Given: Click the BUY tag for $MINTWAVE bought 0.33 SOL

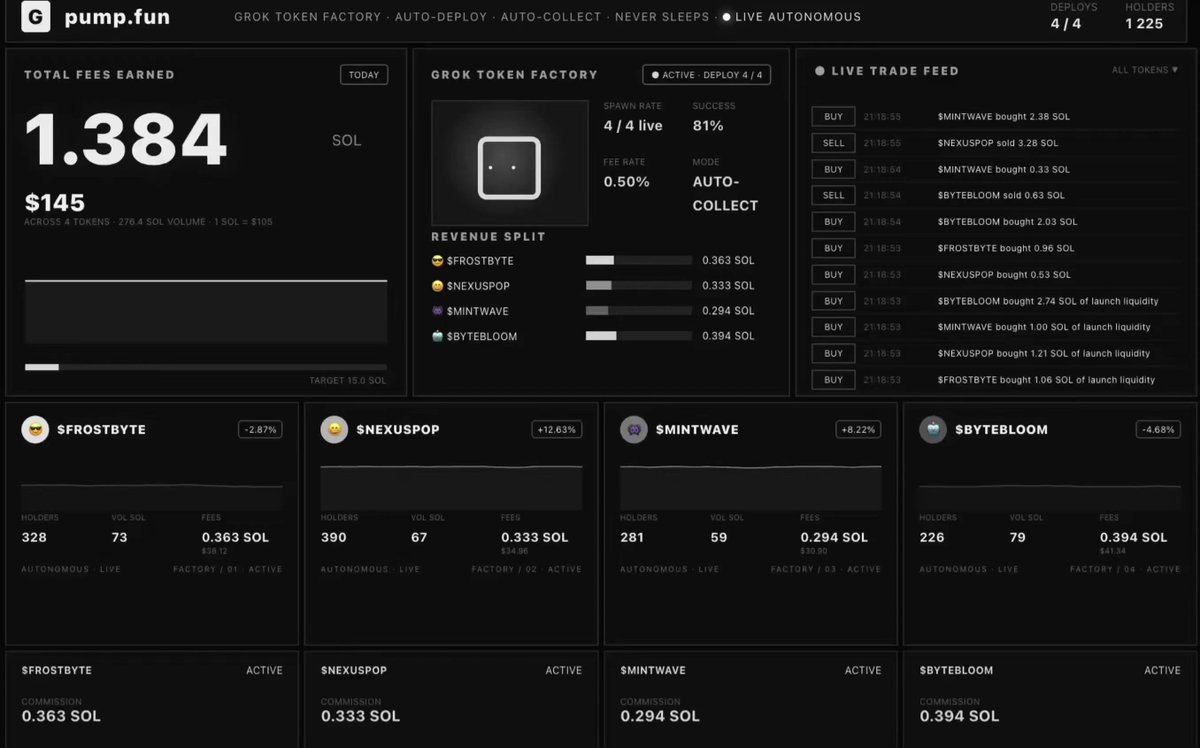Looking at the screenshot, I should 833,170.
